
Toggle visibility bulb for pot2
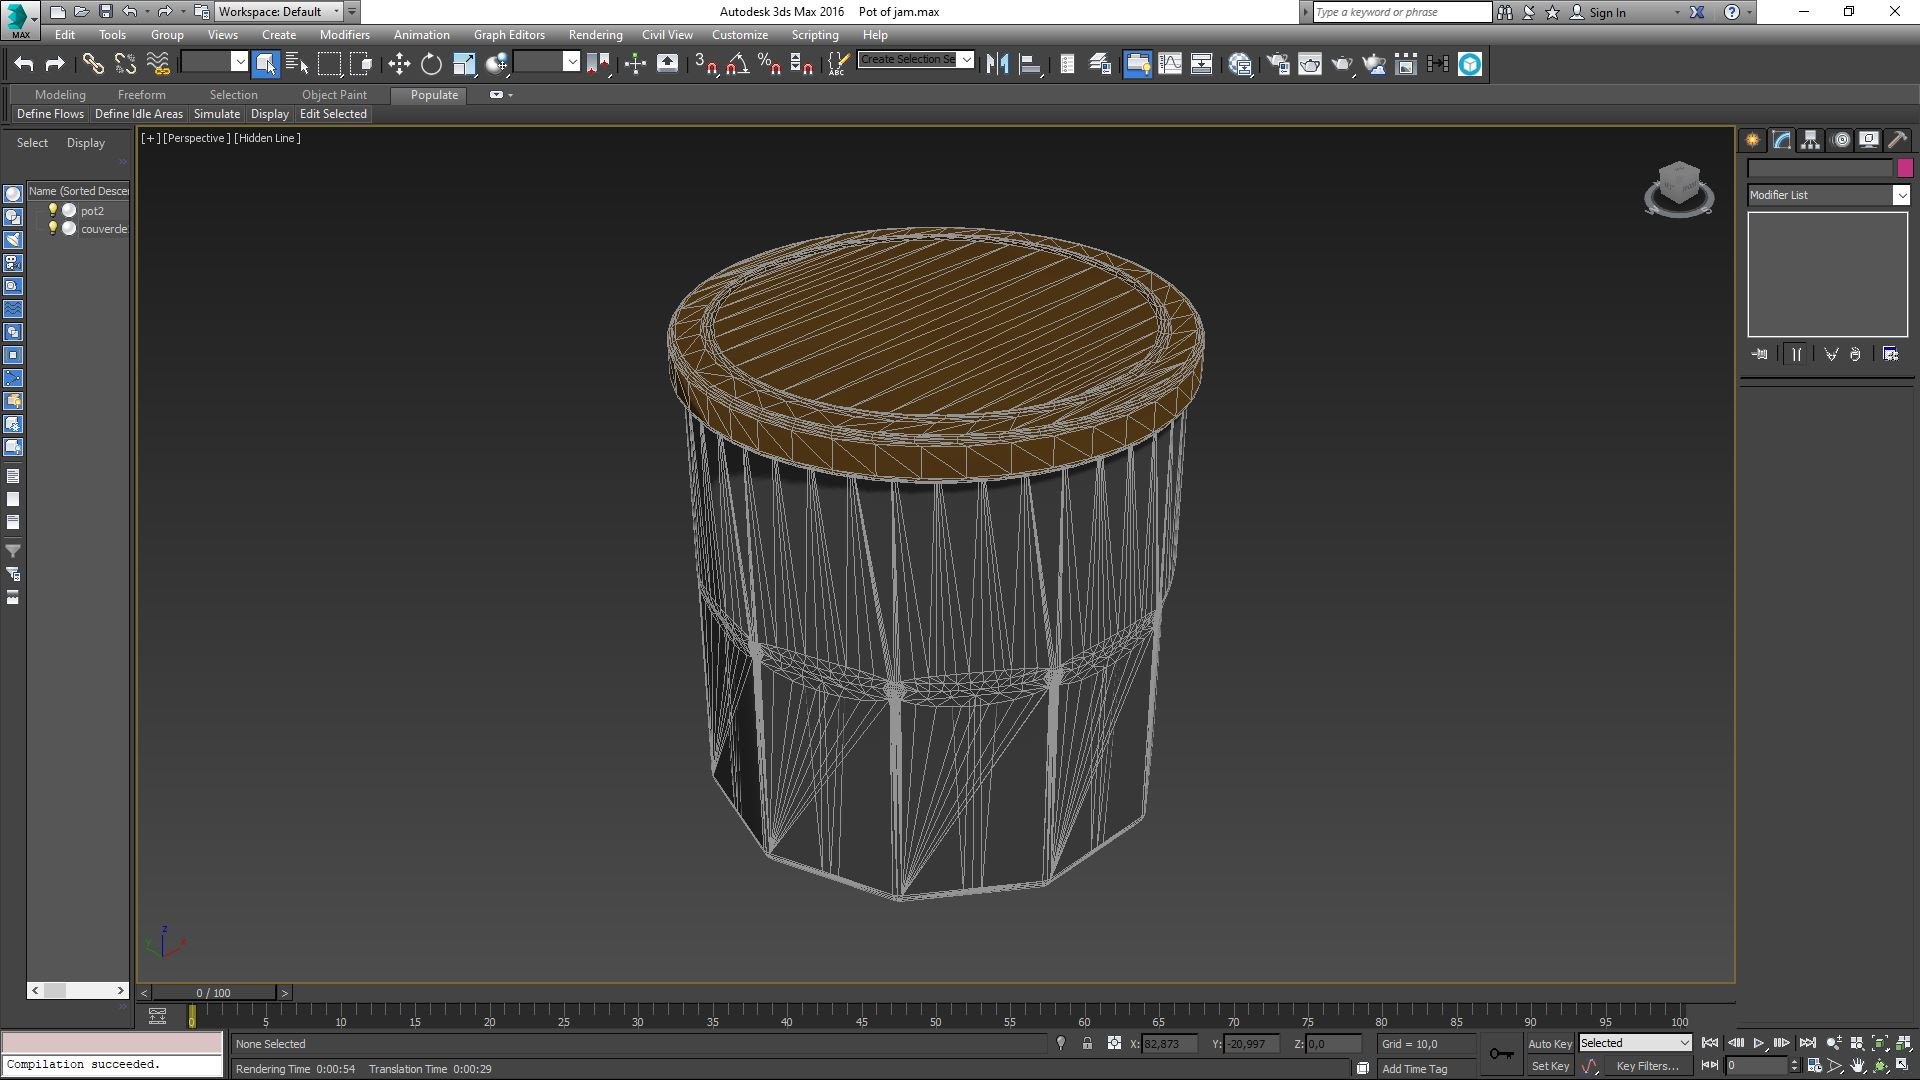[x=53, y=210]
